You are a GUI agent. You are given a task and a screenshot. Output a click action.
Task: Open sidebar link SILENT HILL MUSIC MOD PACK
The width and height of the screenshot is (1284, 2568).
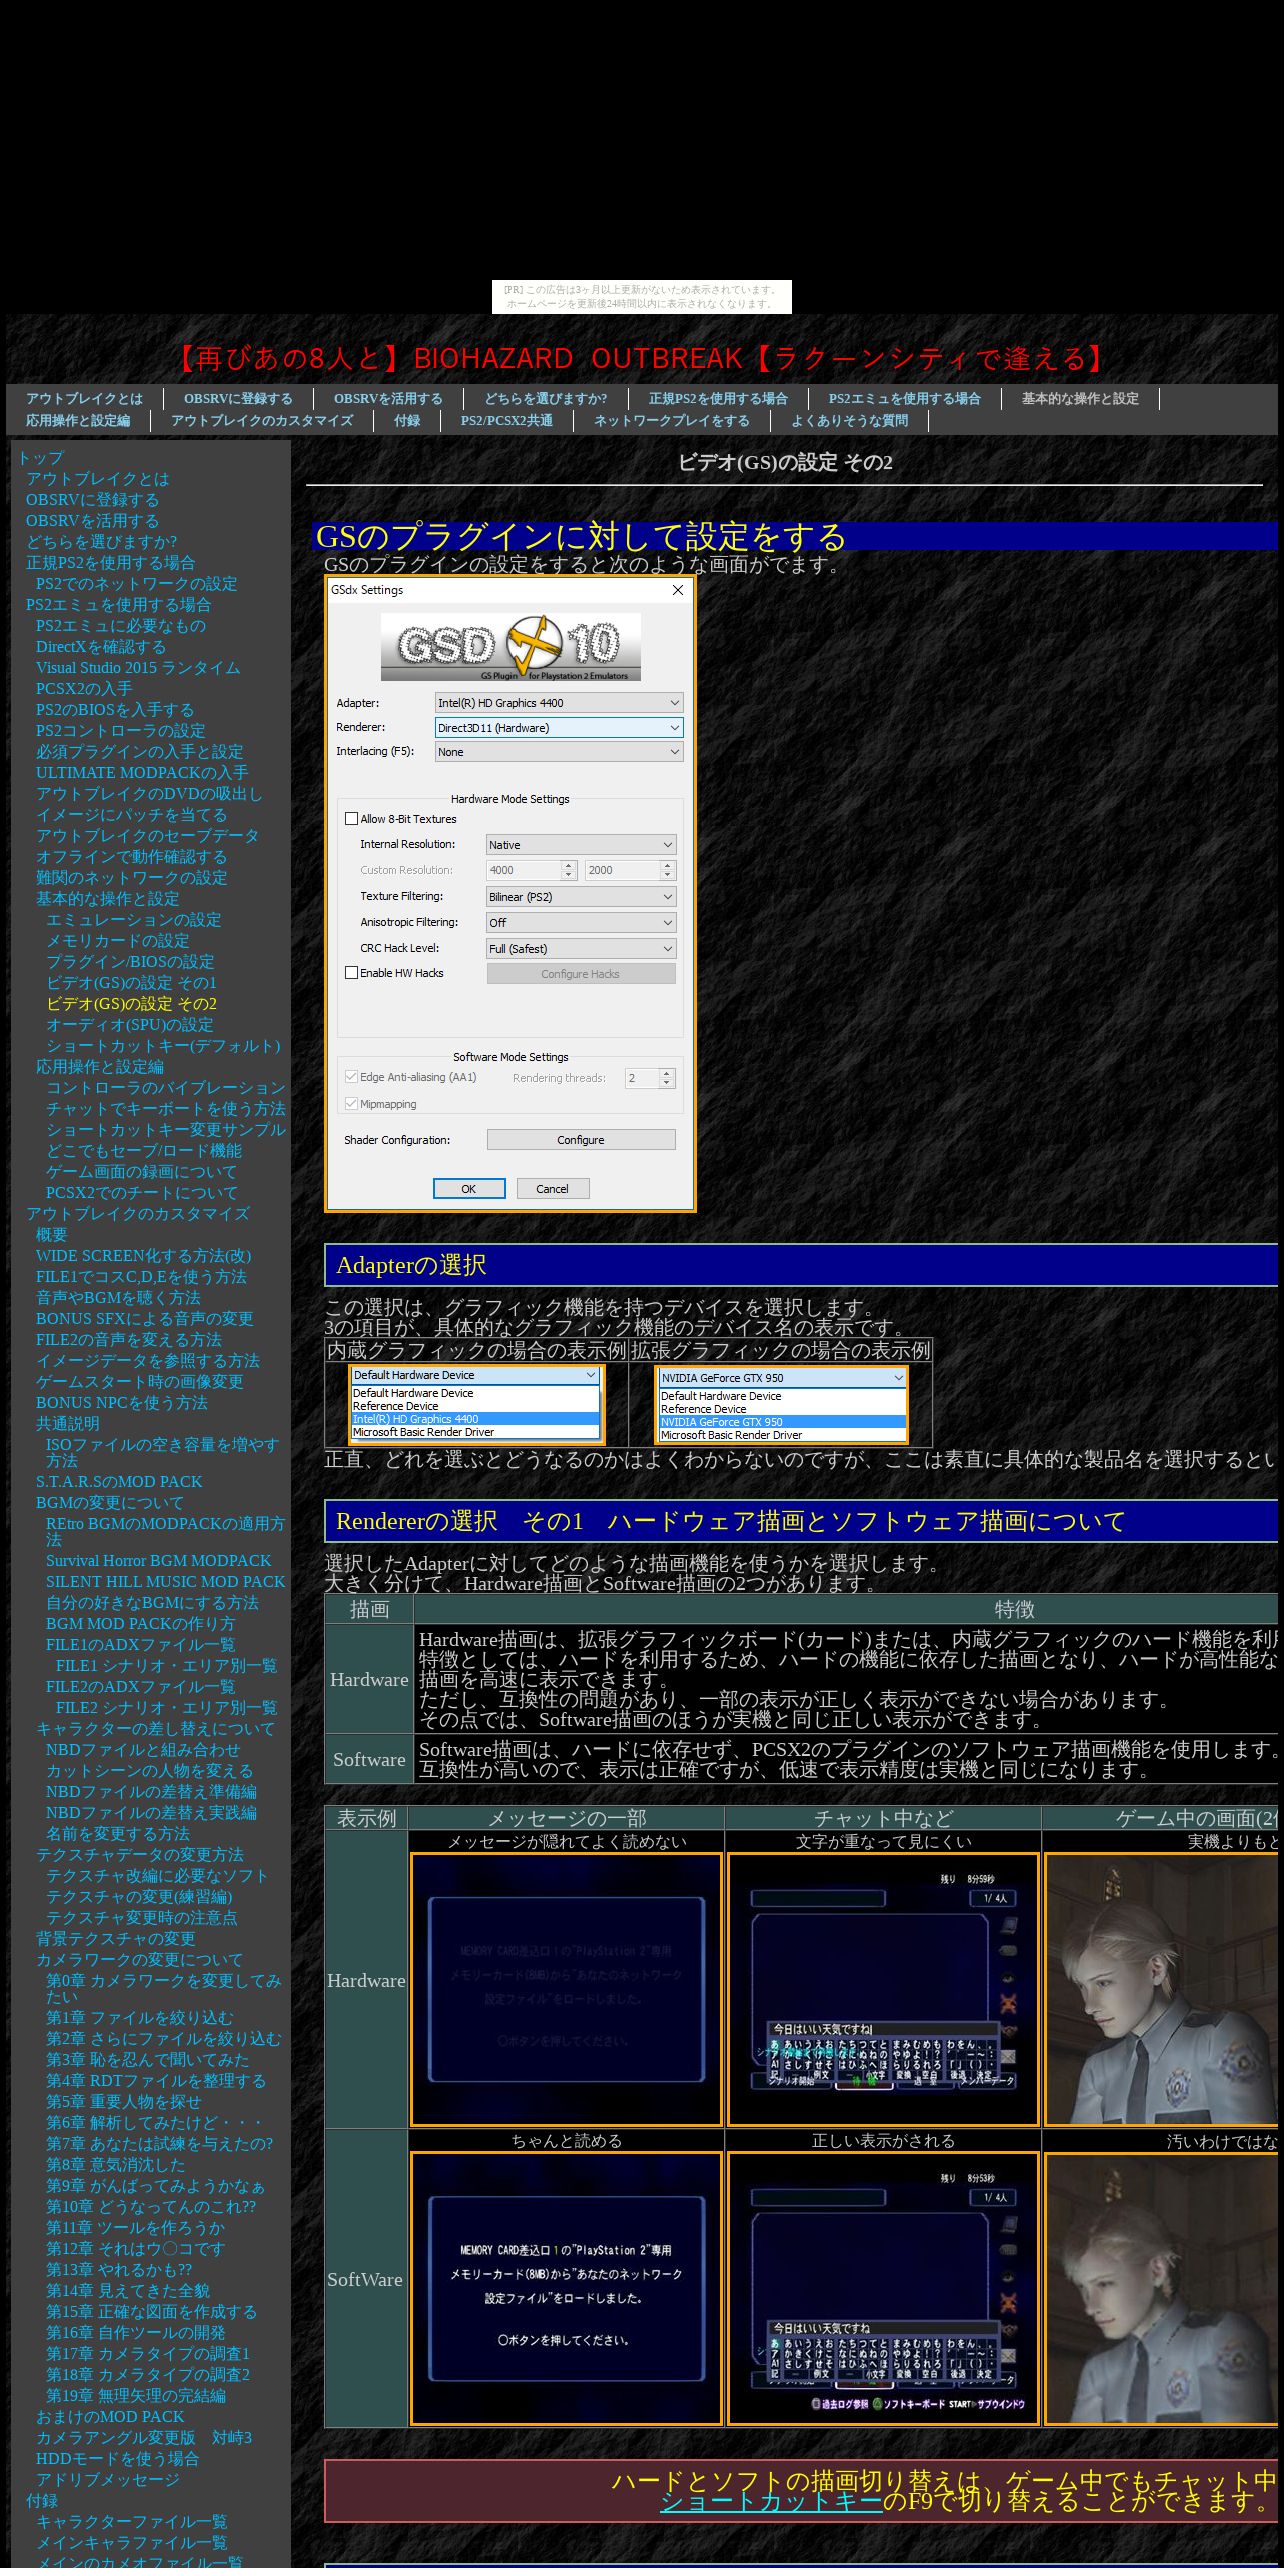point(166,1582)
